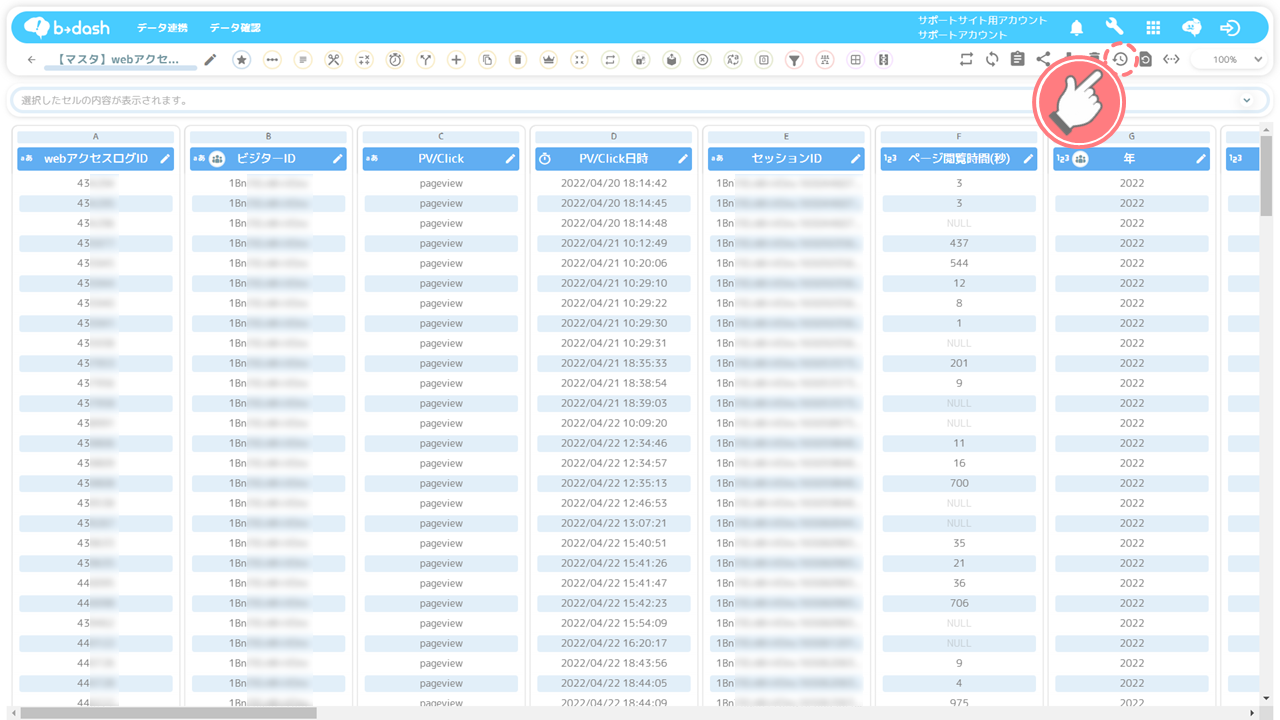Click the column split toolbar icon
Viewport: 1280px width, 720px height.
884,60
